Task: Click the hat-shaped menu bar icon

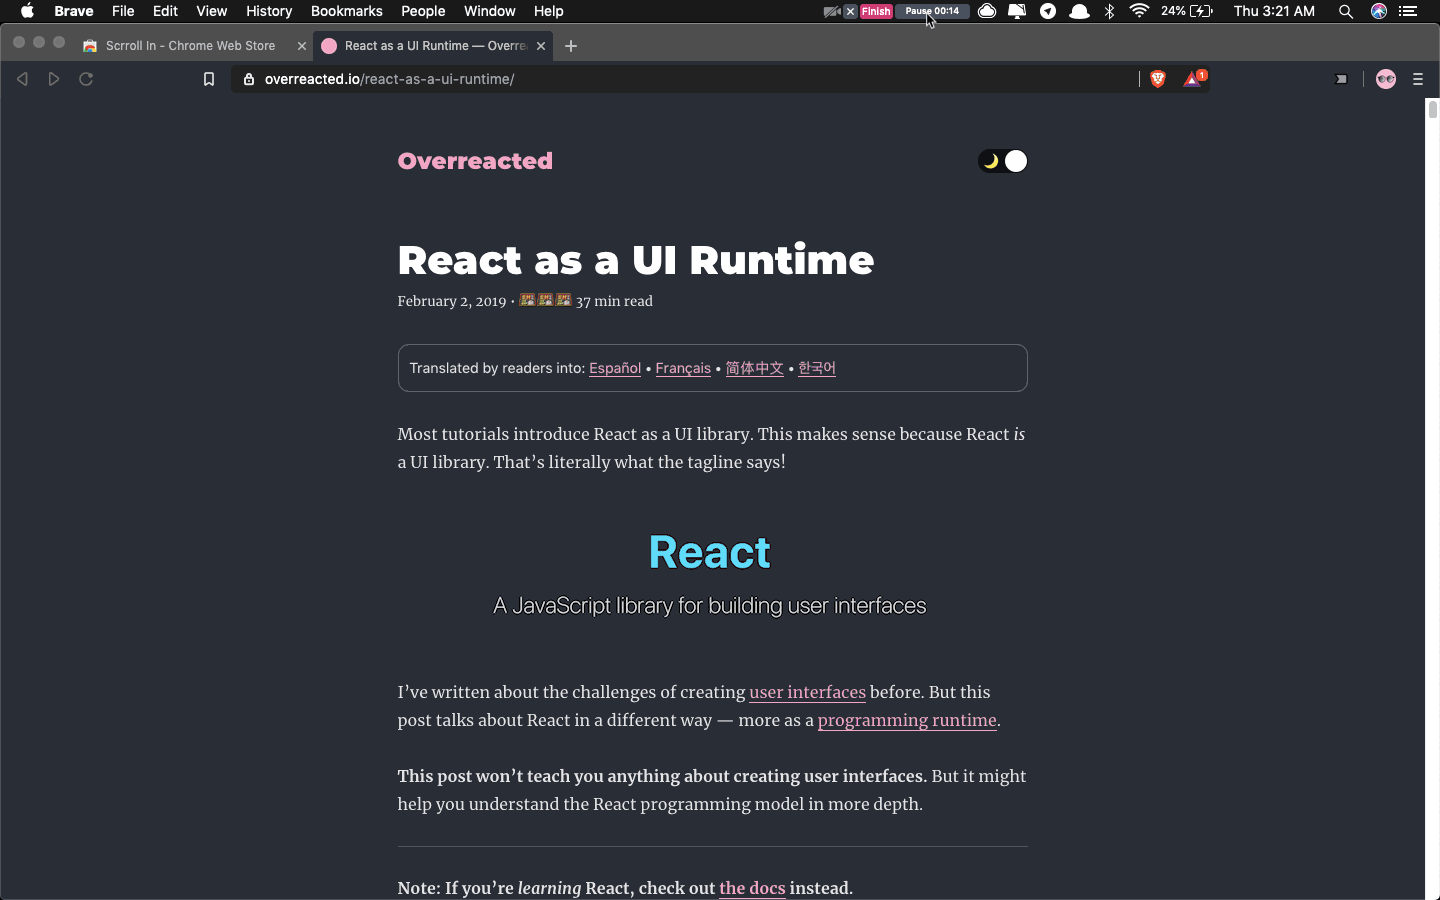Action: pyautogui.click(x=1079, y=11)
